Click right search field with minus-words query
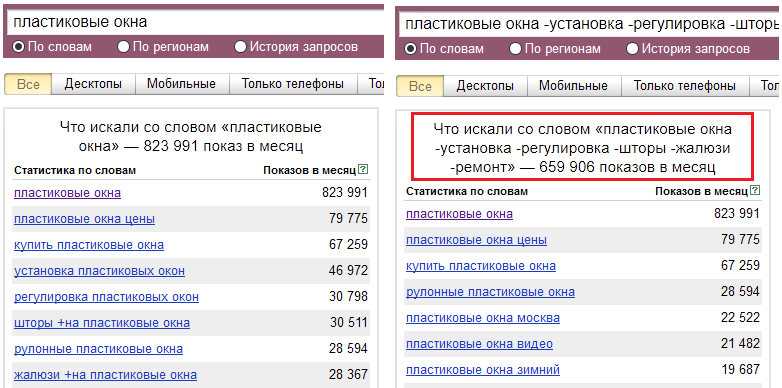This screenshot has width=782, height=388. tap(588, 24)
